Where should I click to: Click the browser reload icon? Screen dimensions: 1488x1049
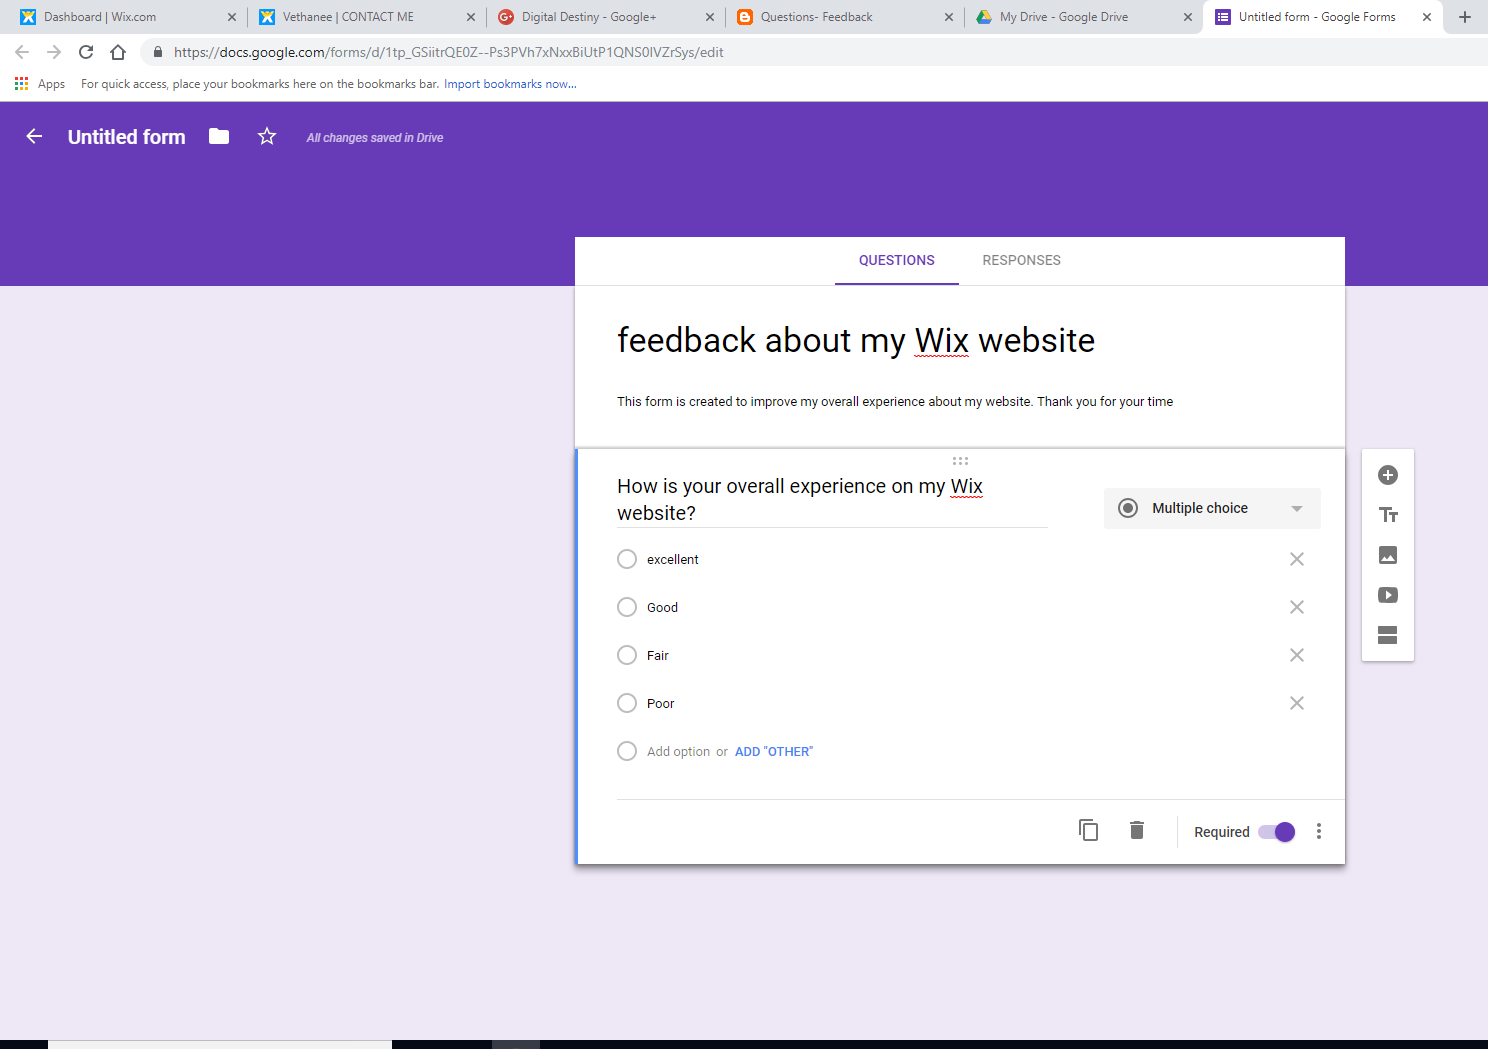86,52
